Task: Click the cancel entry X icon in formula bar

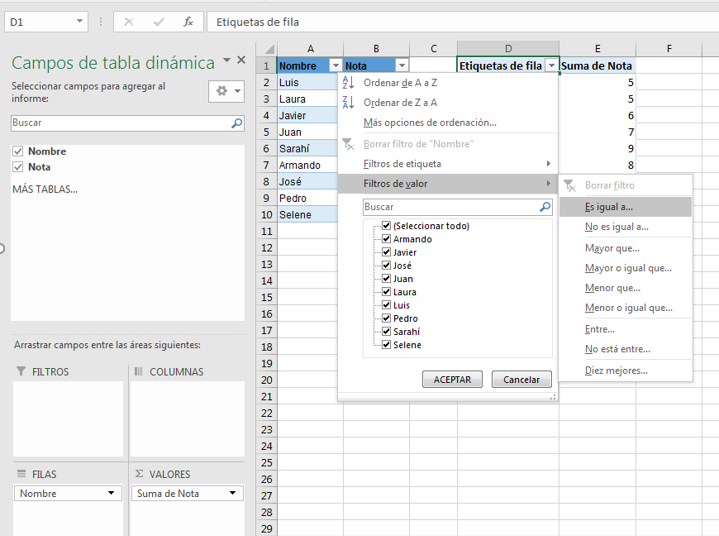Action: pyautogui.click(x=129, y=22)
